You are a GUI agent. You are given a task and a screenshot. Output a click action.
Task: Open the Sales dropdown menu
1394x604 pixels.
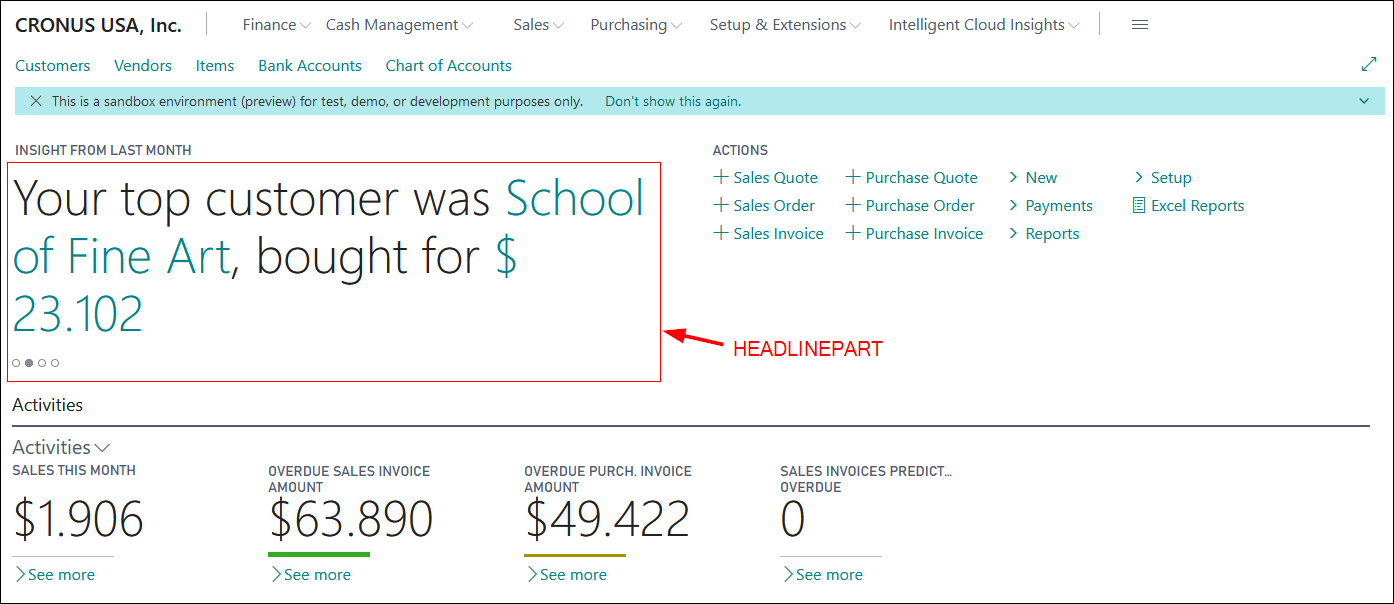click(539, 25)
